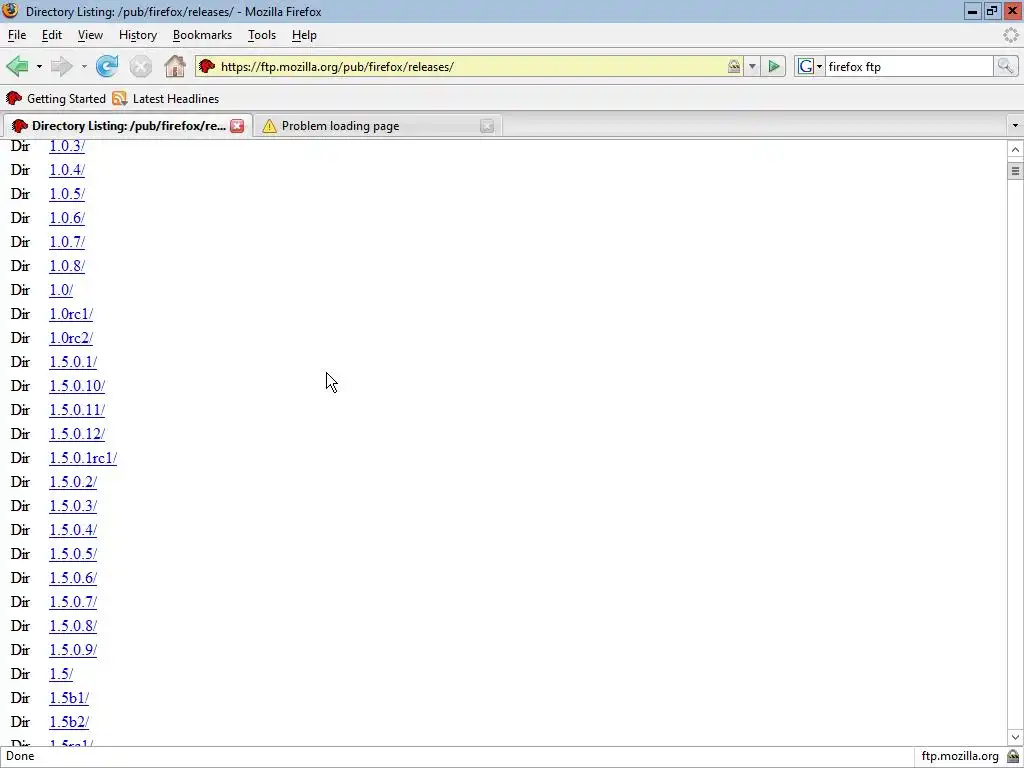The image size is (1024, 768).
Task: Open the address bar history dropdown
Action: tap(752, 66)
